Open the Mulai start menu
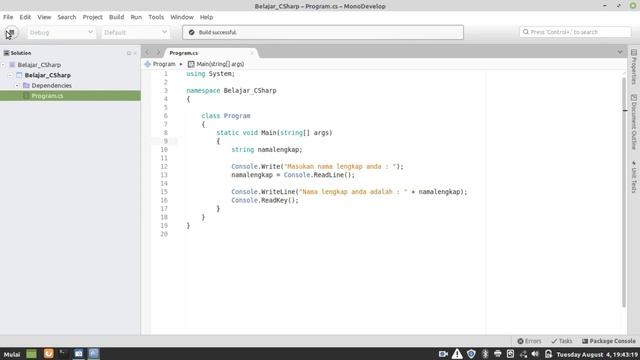 tap(12, 354)
